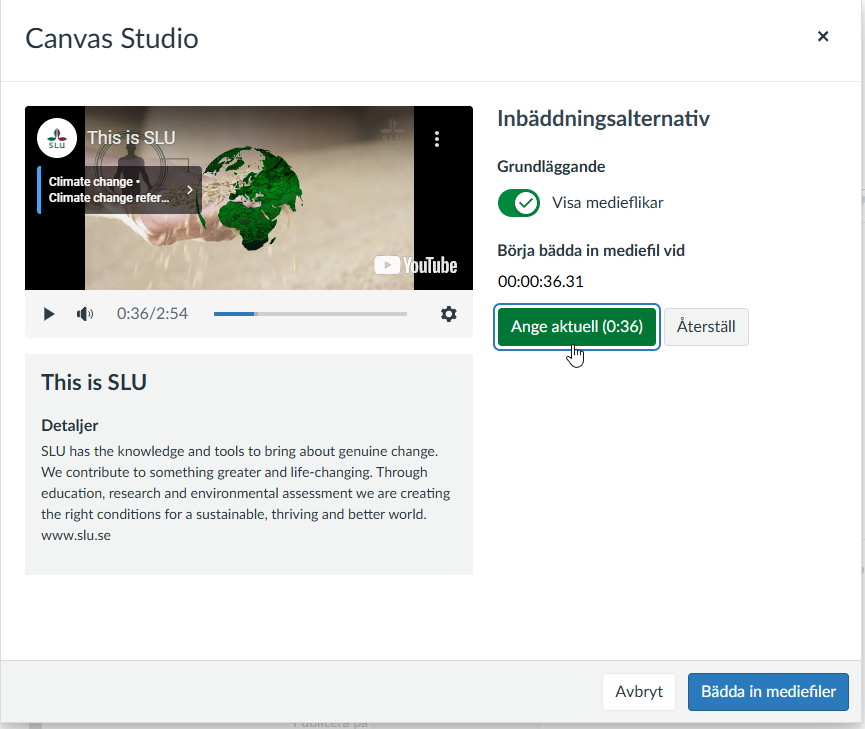Open the video player settings gear
The height and width of the screenshot is (729, 865).
(448, 314)
